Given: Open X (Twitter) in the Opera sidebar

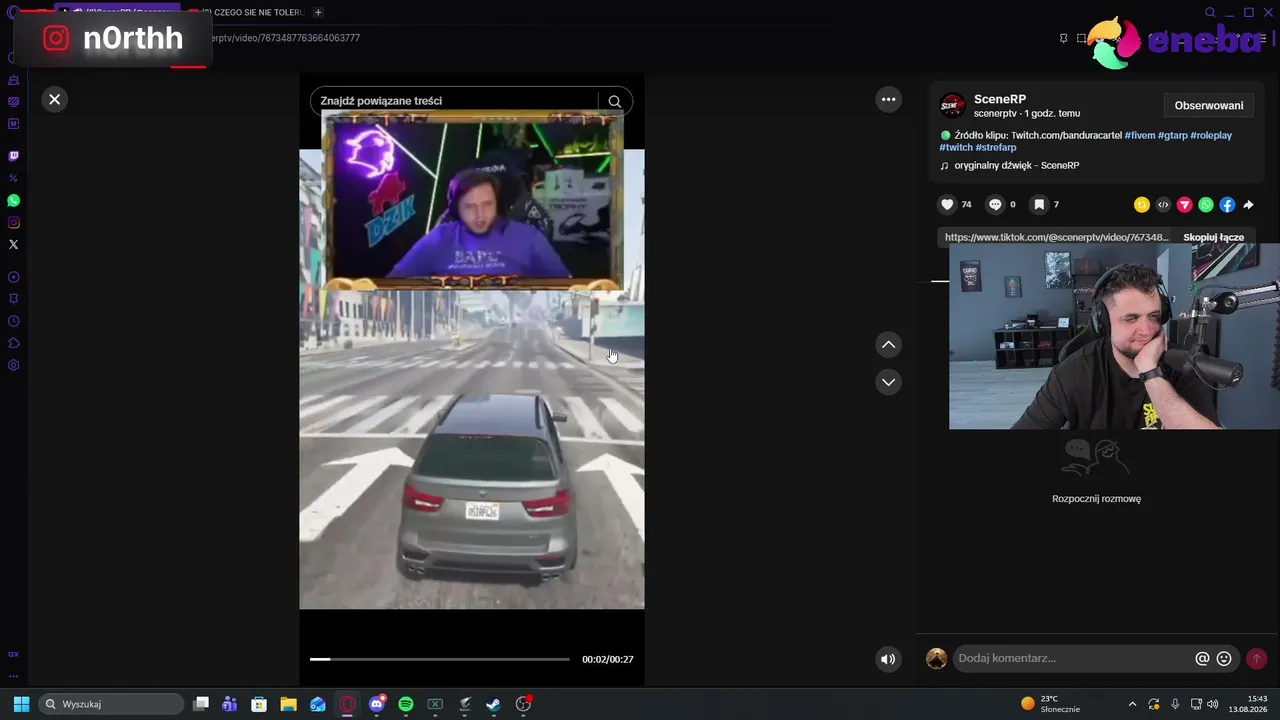Looking at the screenshot, I should point(14,244).
